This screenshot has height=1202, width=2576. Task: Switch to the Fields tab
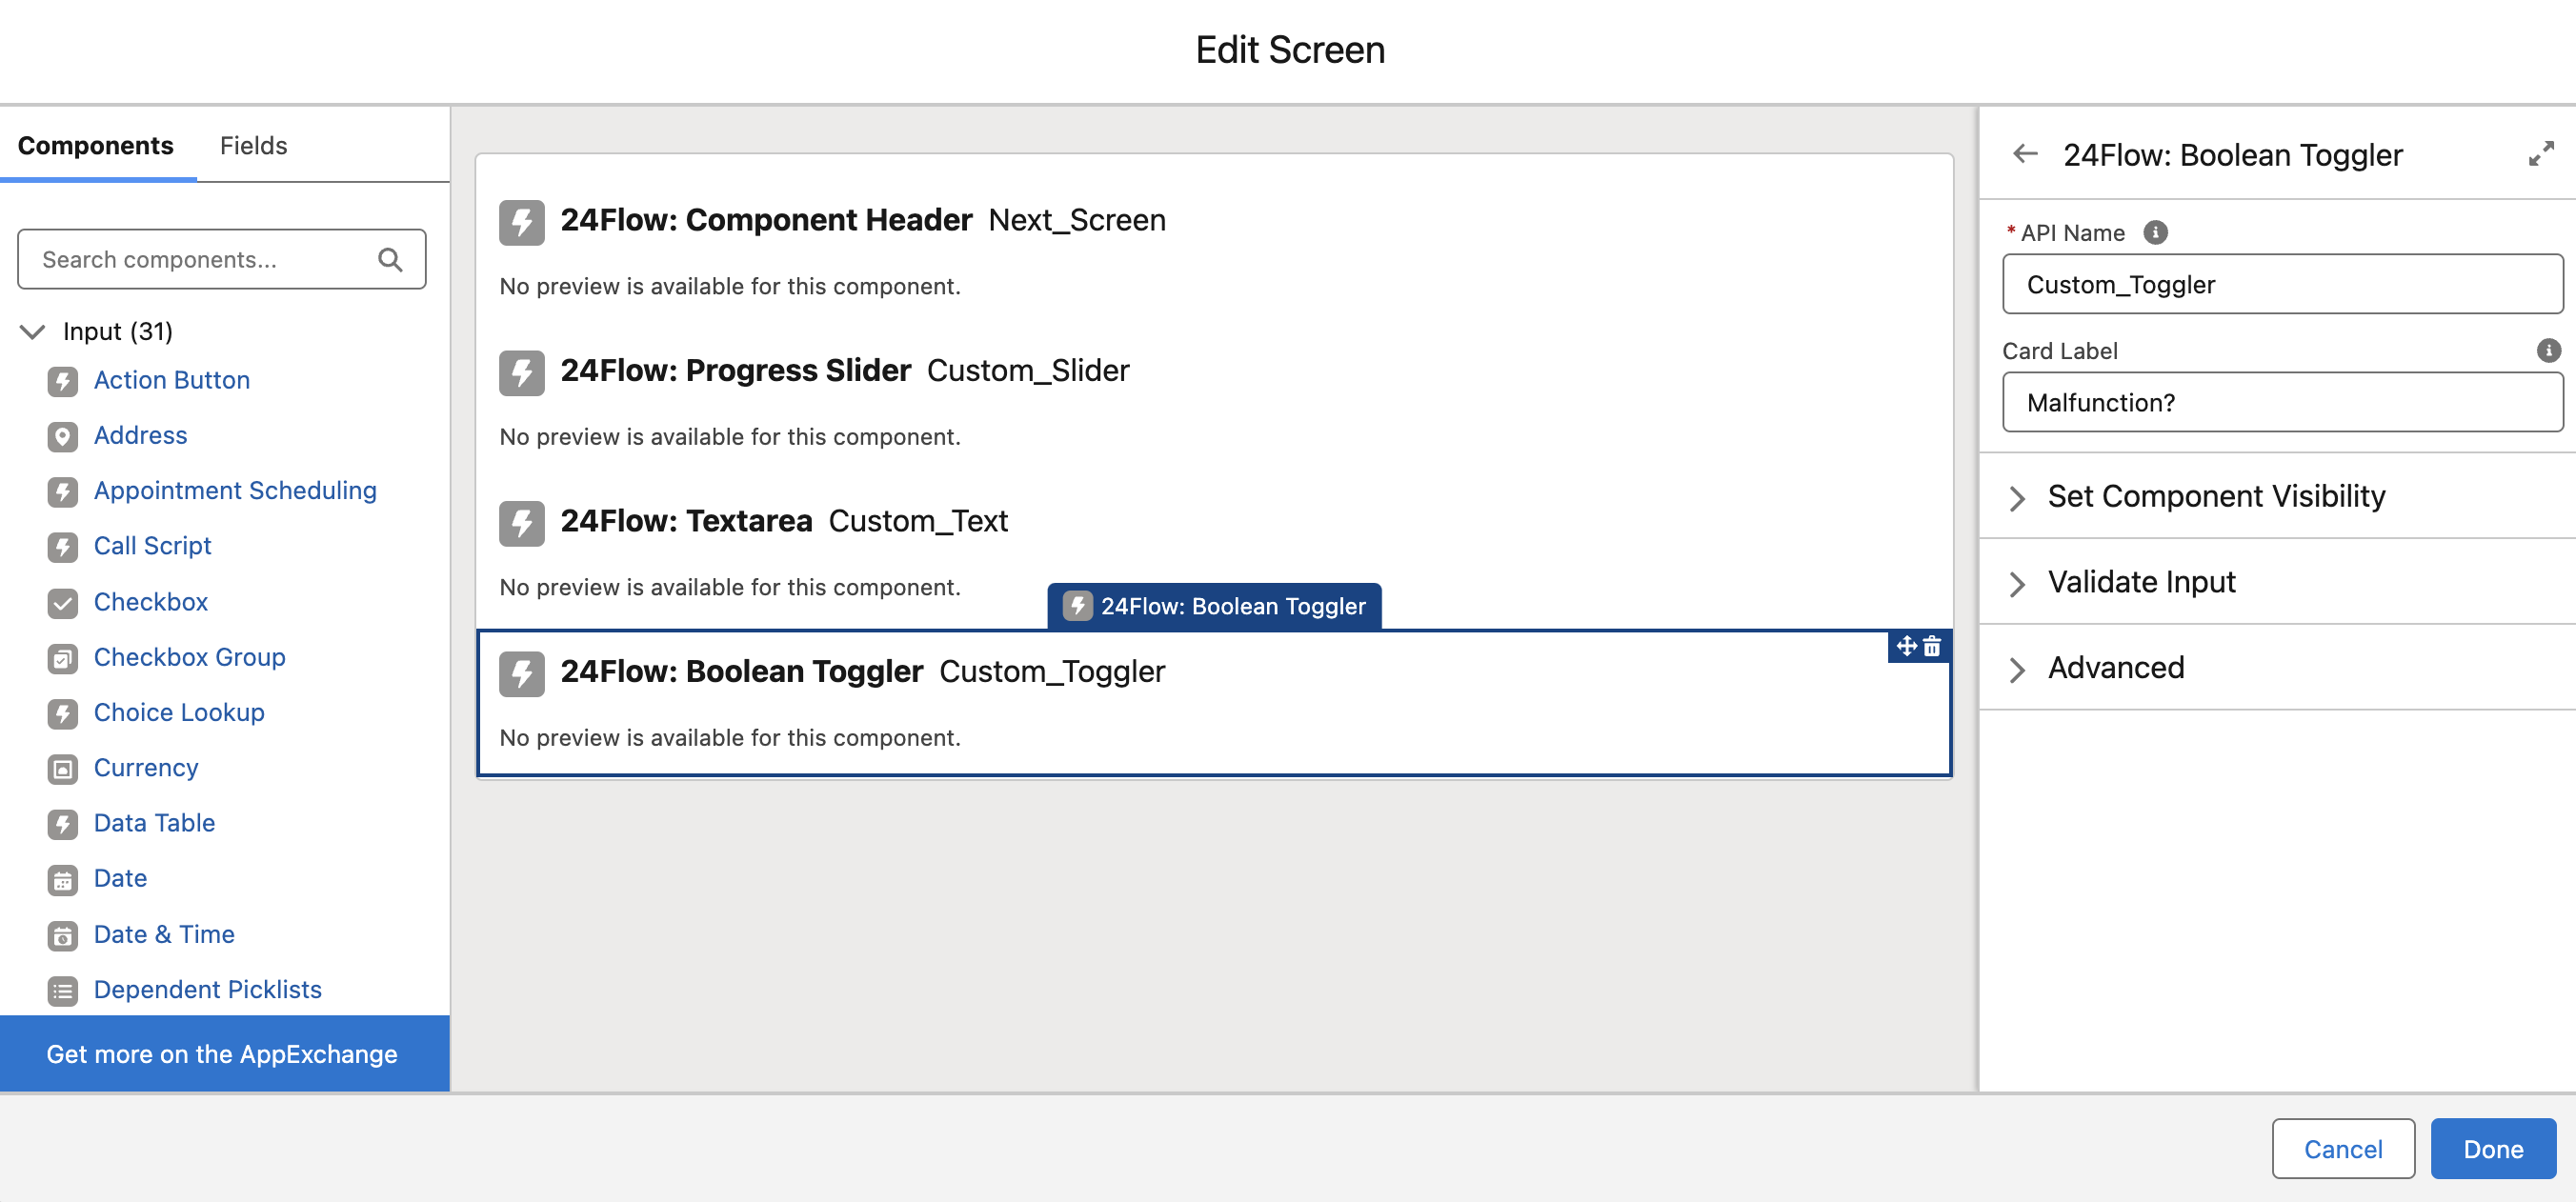253,146
